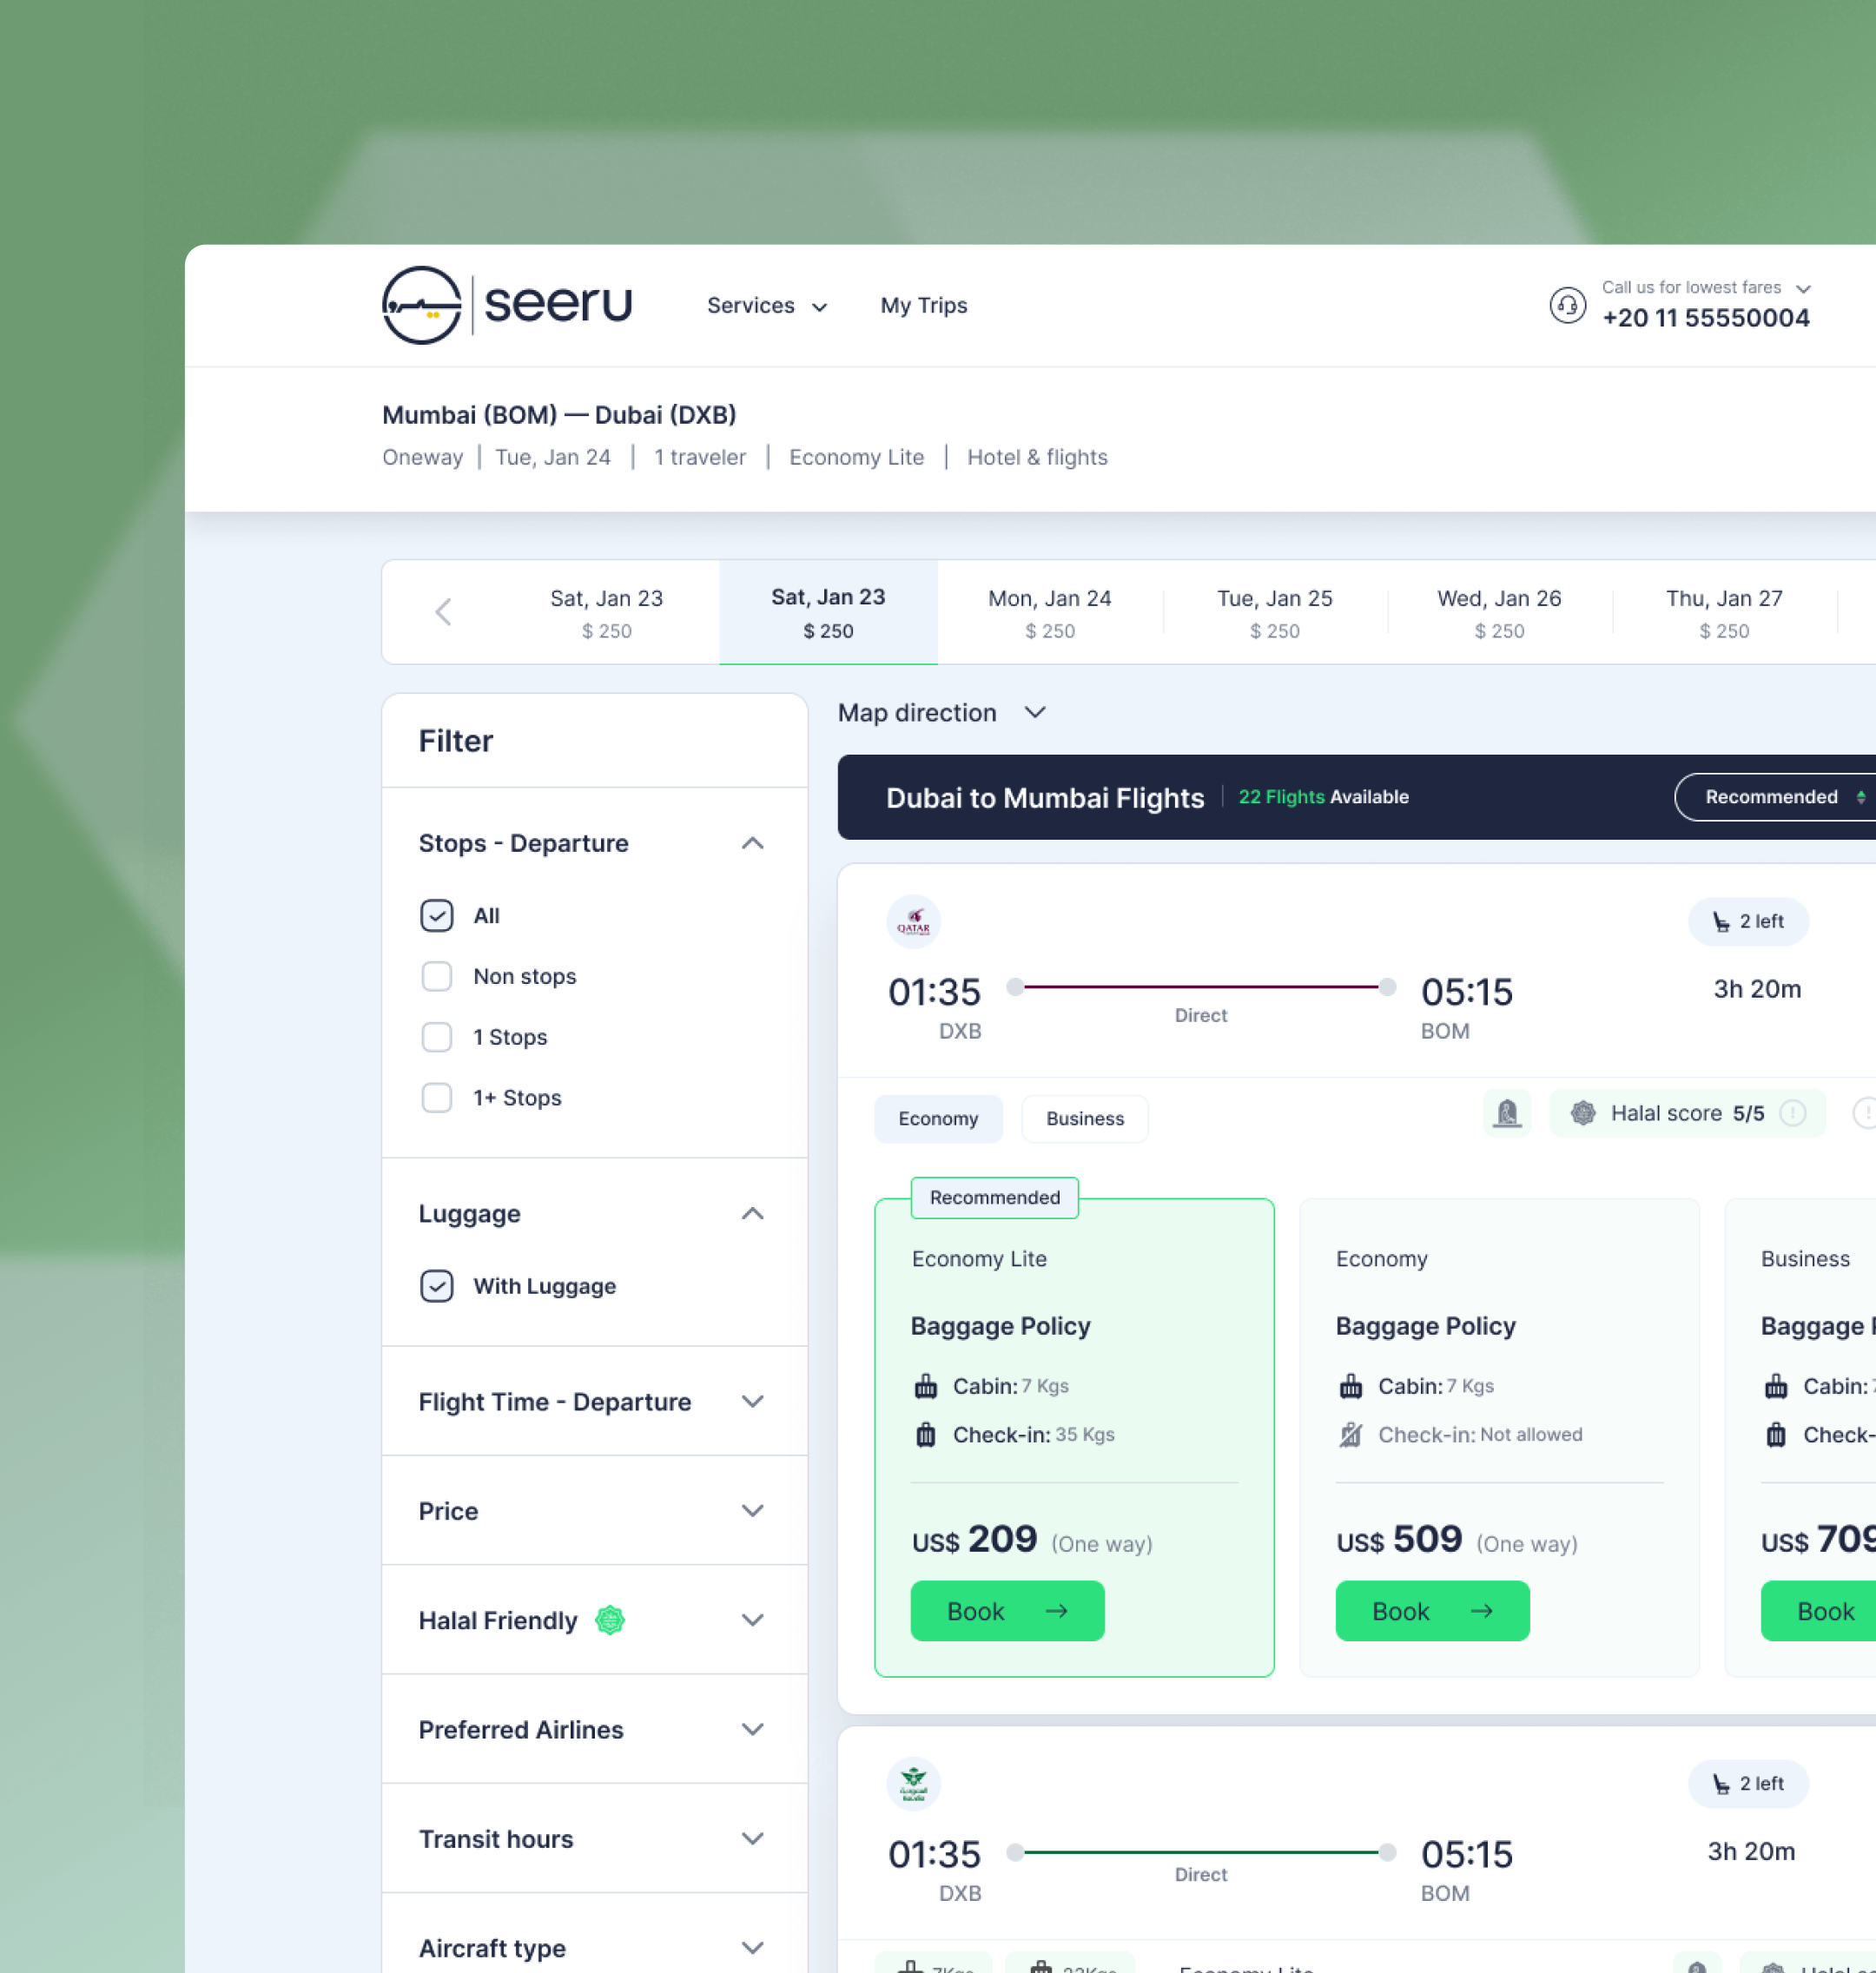Click the Qatar Airways airline logo
The height and width of the screenshot is (1973, 1876).
pos(913,921)
